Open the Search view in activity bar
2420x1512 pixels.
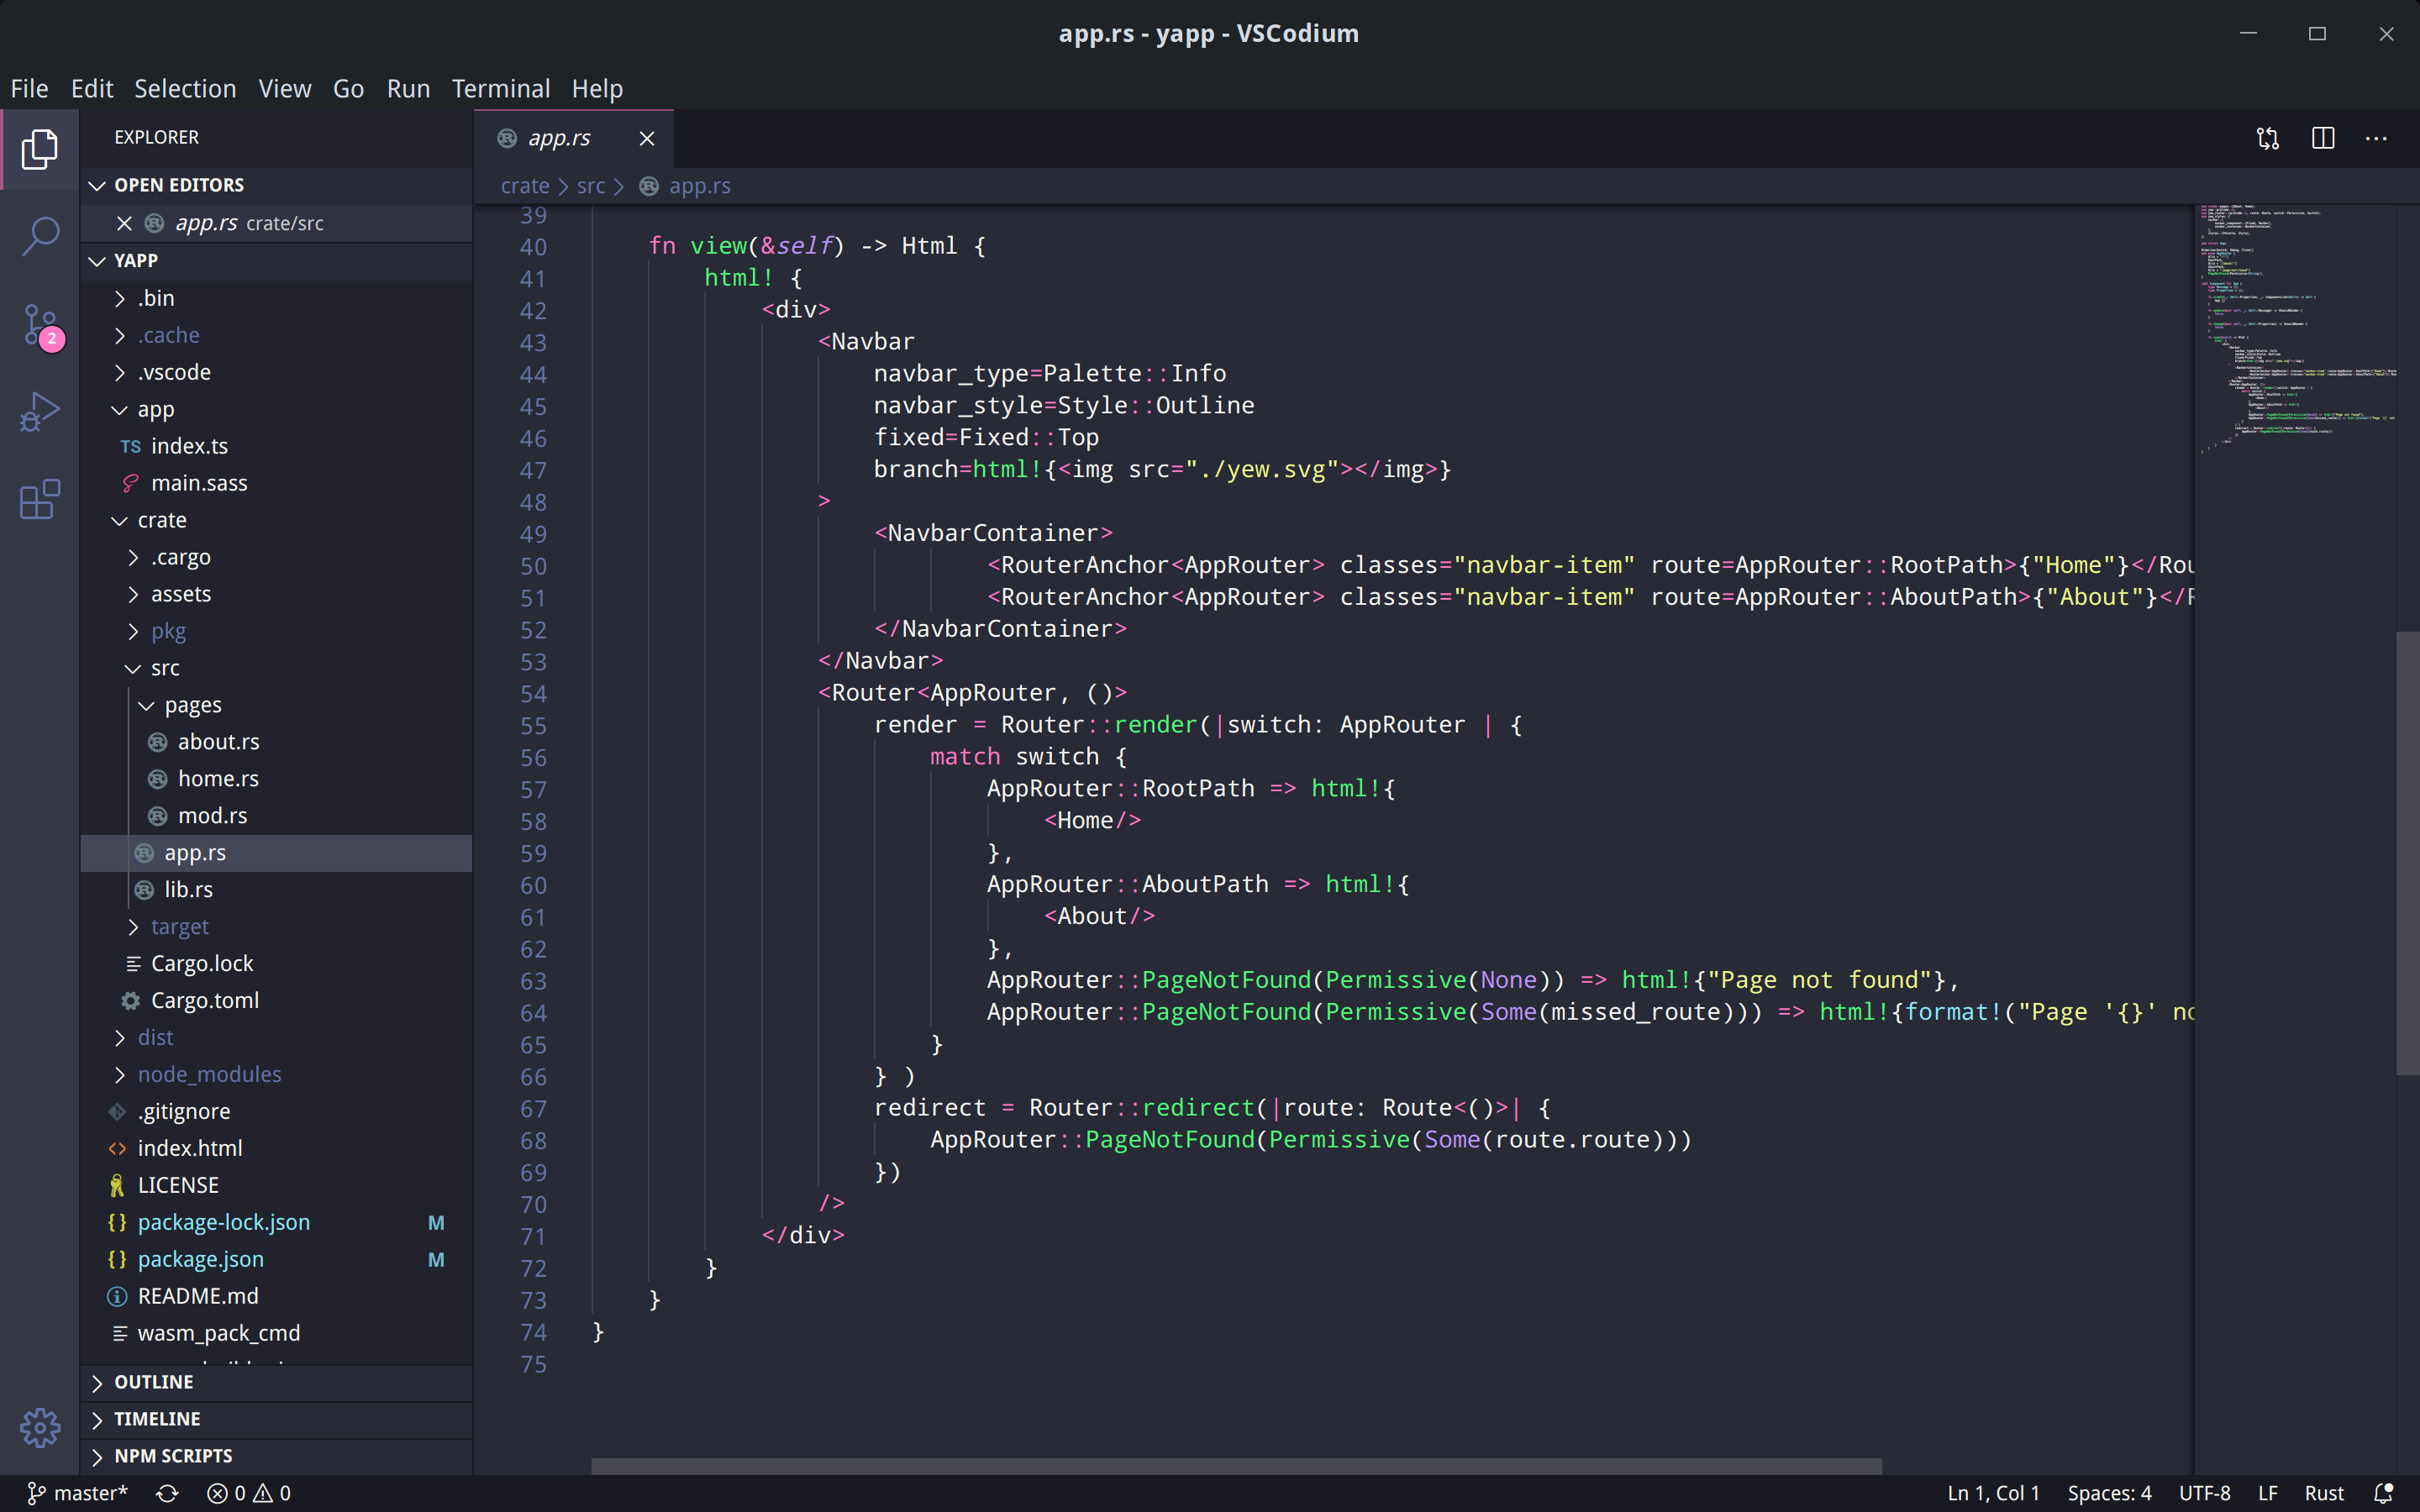(x=40, y=236)
